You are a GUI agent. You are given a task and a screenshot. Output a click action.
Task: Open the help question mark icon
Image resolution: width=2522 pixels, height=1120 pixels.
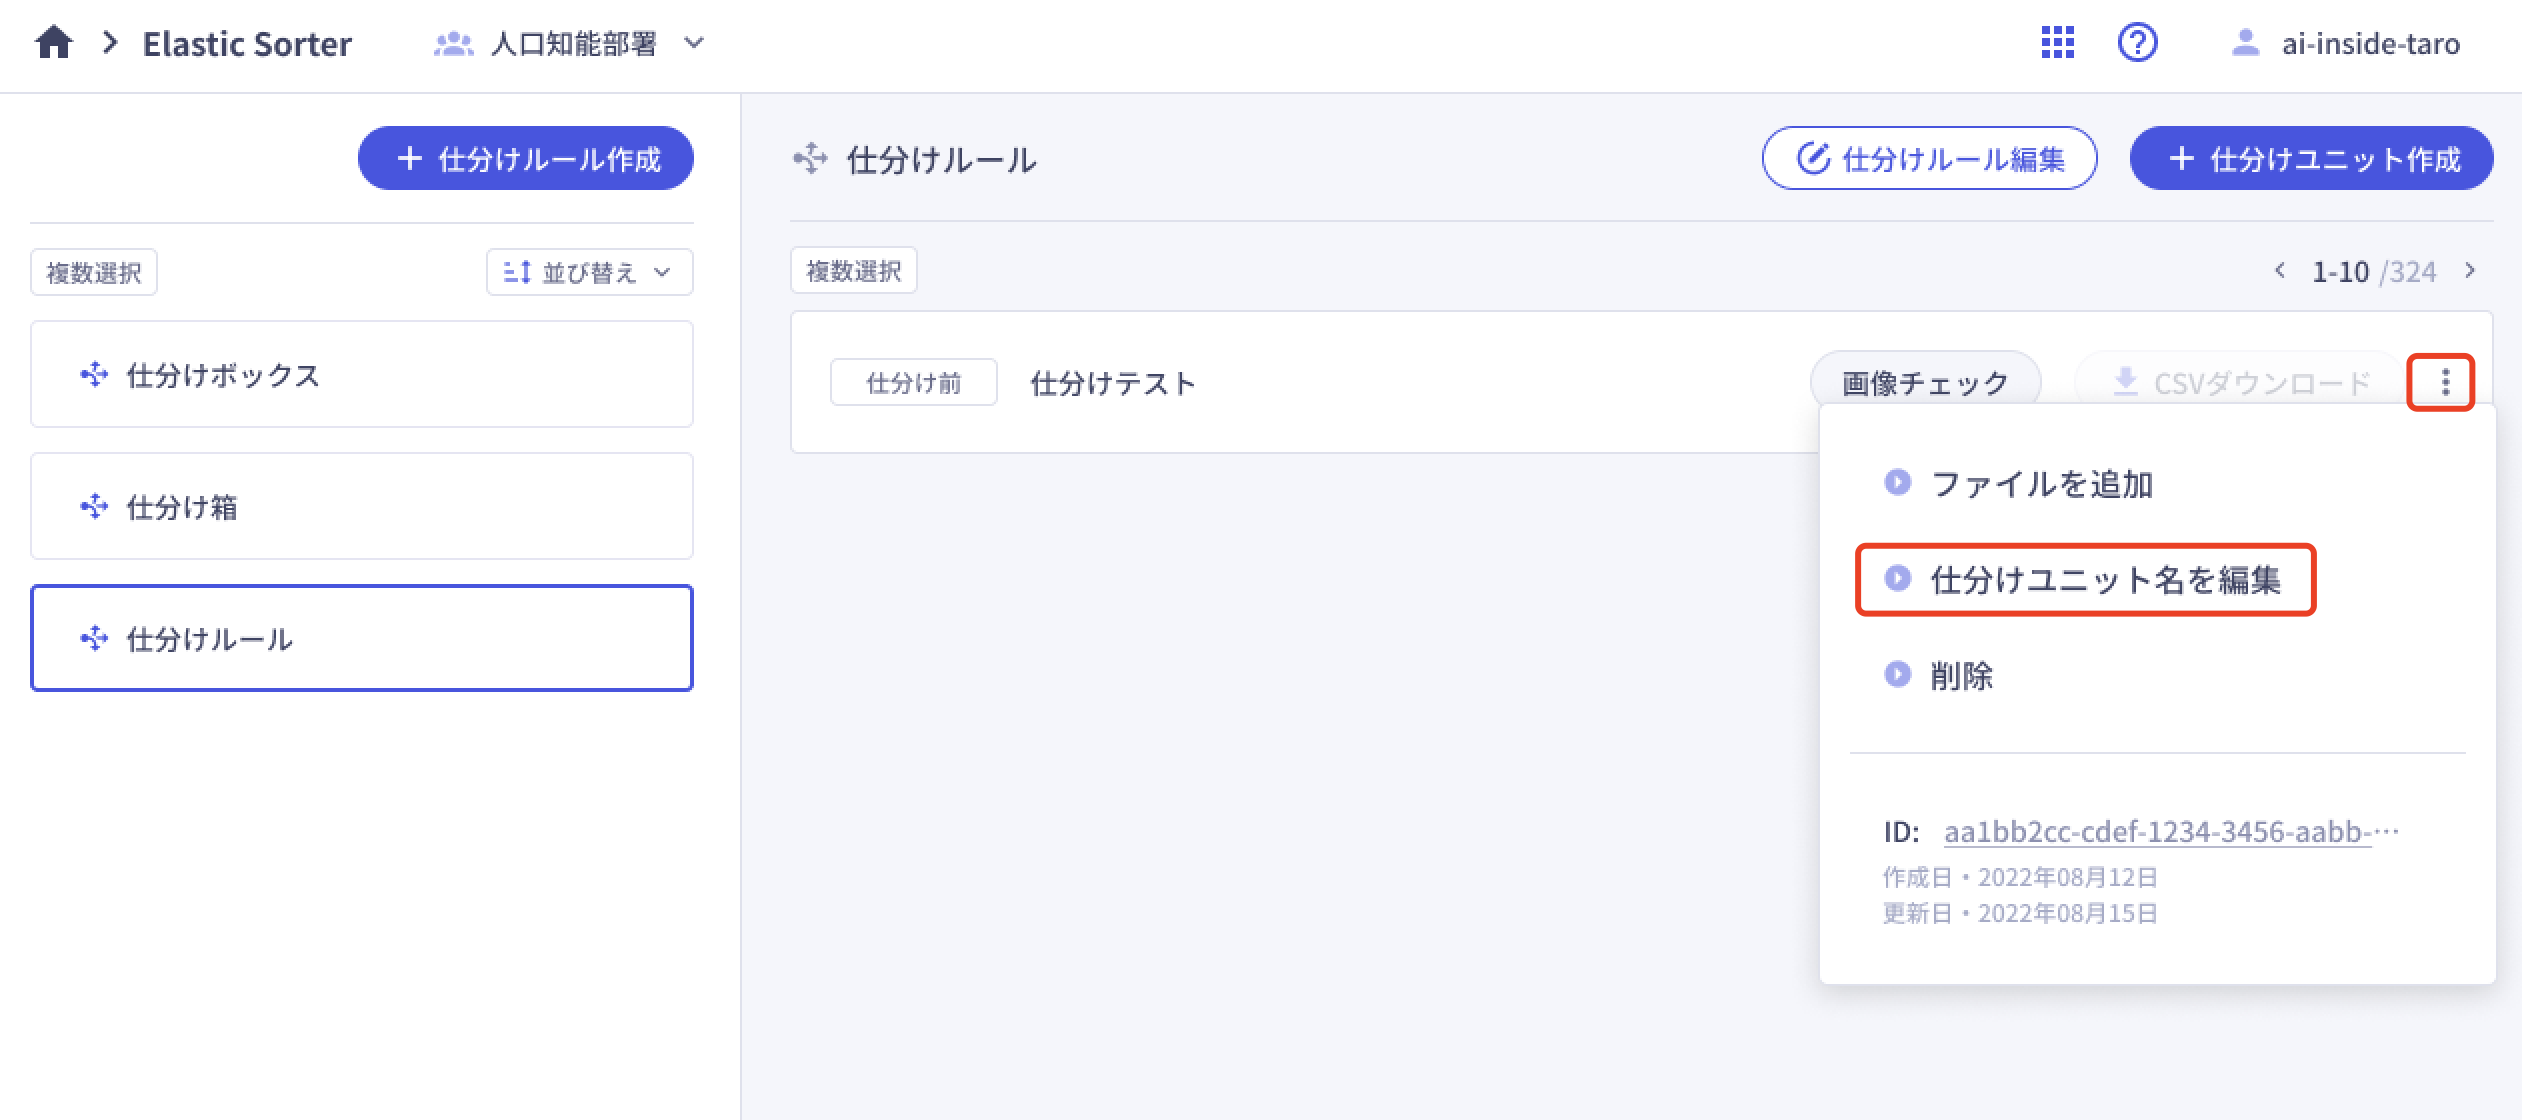(2137, 43)
